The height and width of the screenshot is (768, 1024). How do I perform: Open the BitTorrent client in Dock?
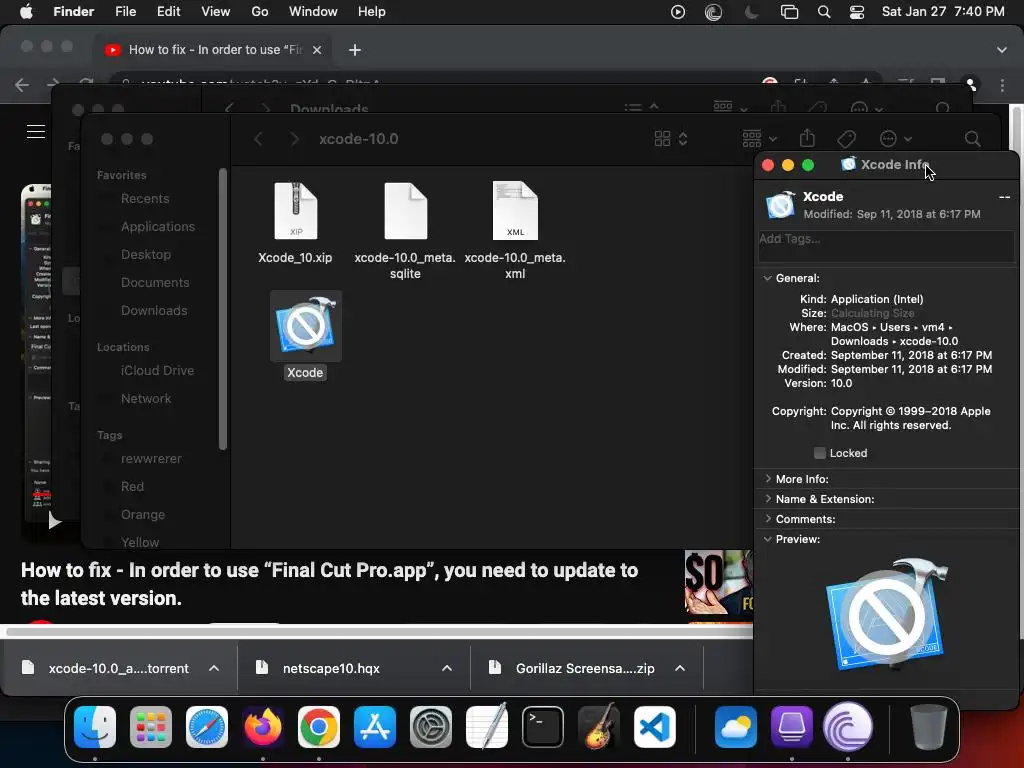pos(848,726)
